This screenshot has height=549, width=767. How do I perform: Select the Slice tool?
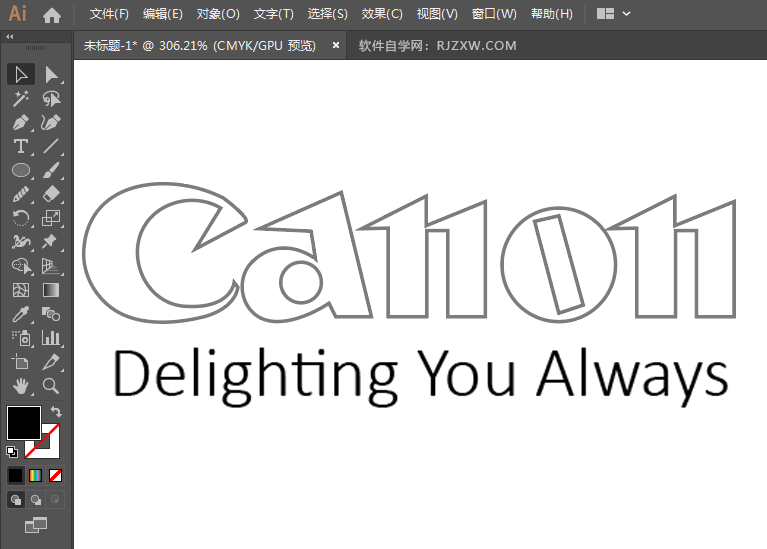pyautogui.click(x=51, y=362)
